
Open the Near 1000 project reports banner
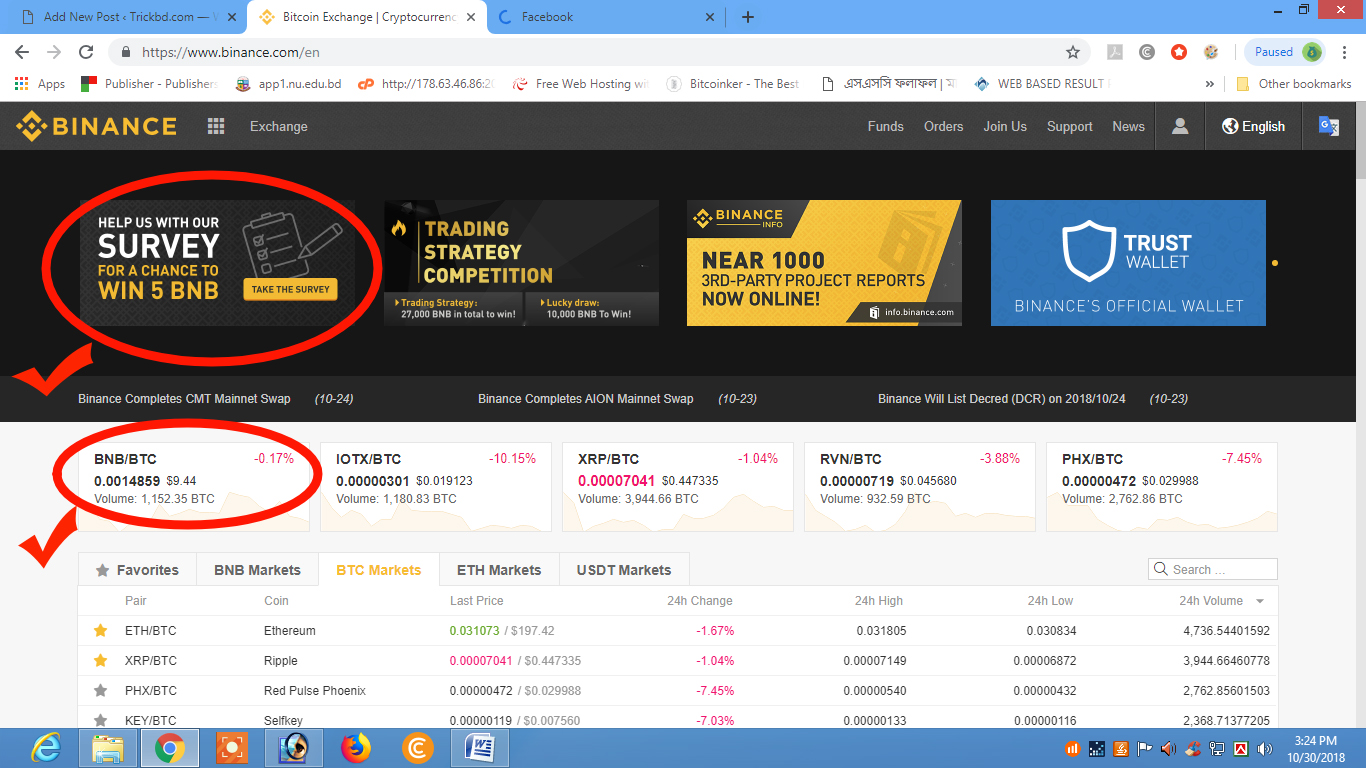click(824, 263)
